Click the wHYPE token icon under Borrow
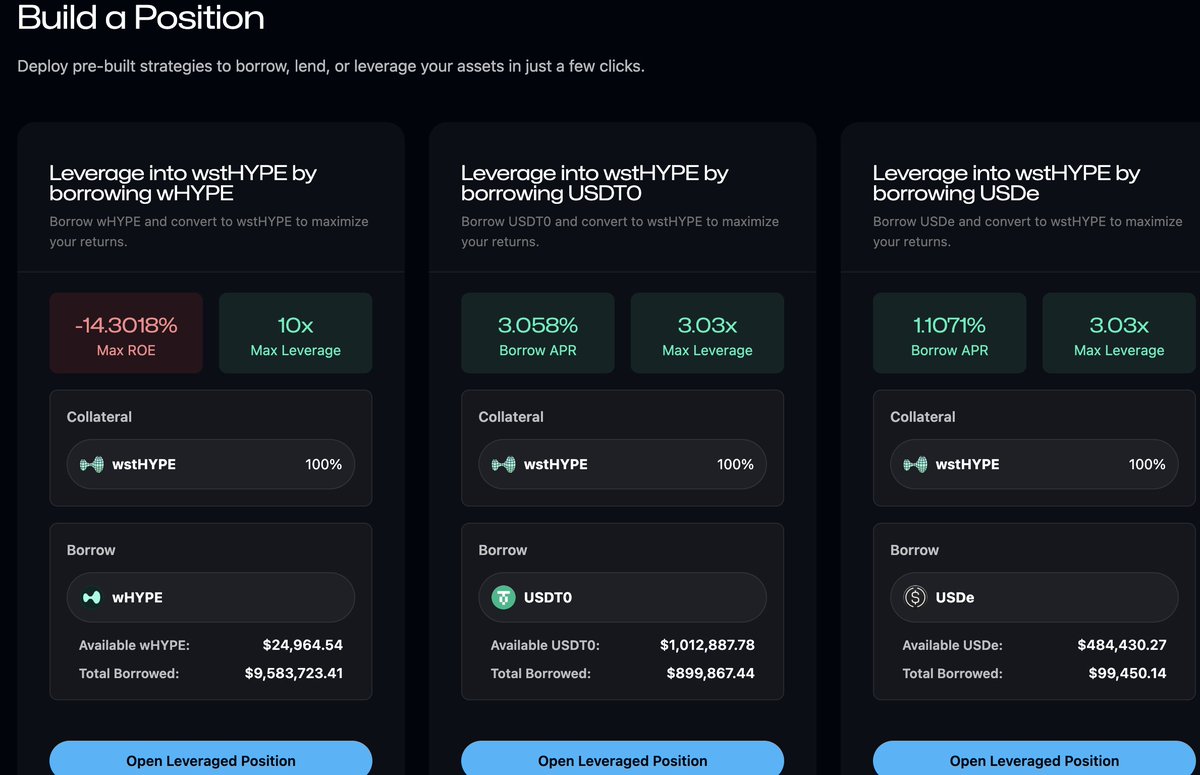This screenshot has height=775, width=1200. pos(92,597)
